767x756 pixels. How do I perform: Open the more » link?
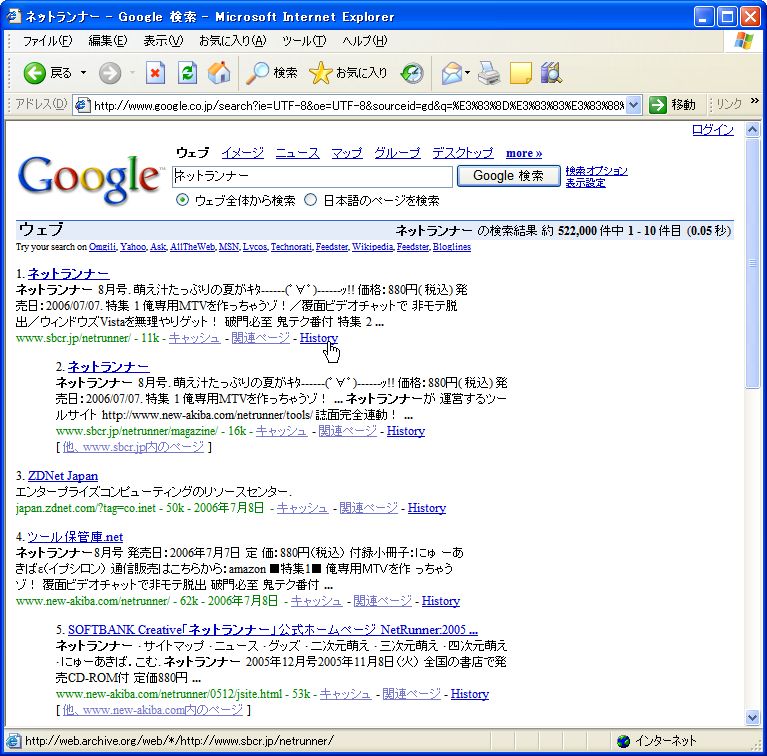click(x=524, y=153)
